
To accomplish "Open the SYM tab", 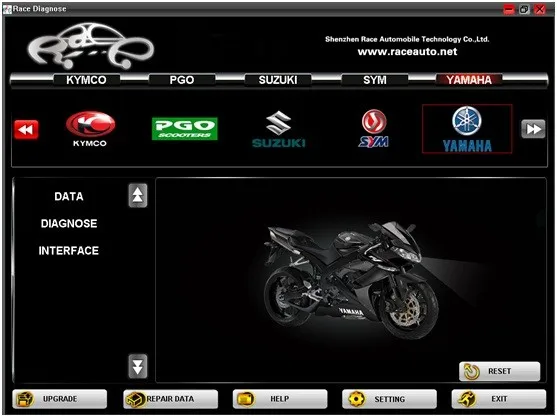I will click(375, 80).
